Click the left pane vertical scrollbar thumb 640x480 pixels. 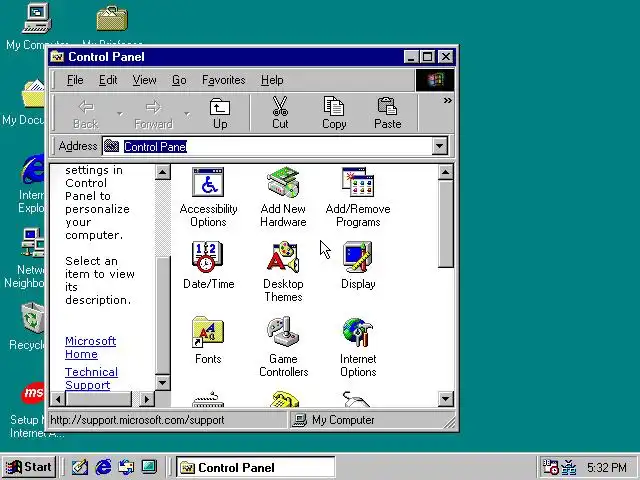pyautogui.click(x=162, y=316)
